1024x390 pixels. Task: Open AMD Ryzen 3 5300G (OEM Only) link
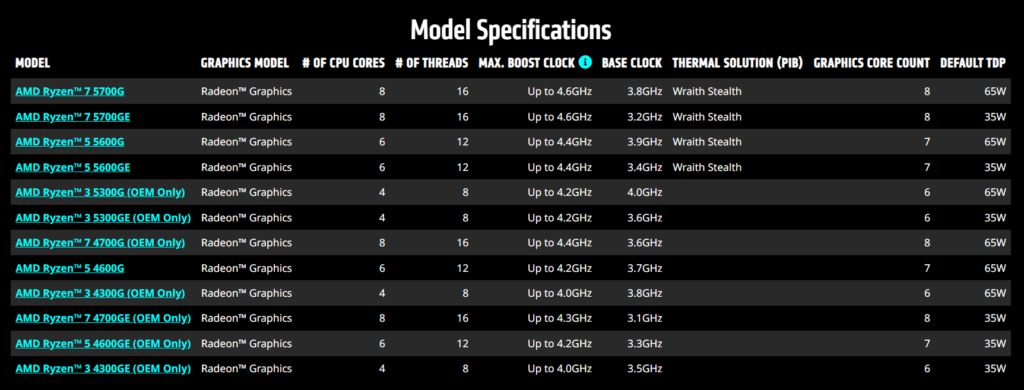(x=100, y=192)
